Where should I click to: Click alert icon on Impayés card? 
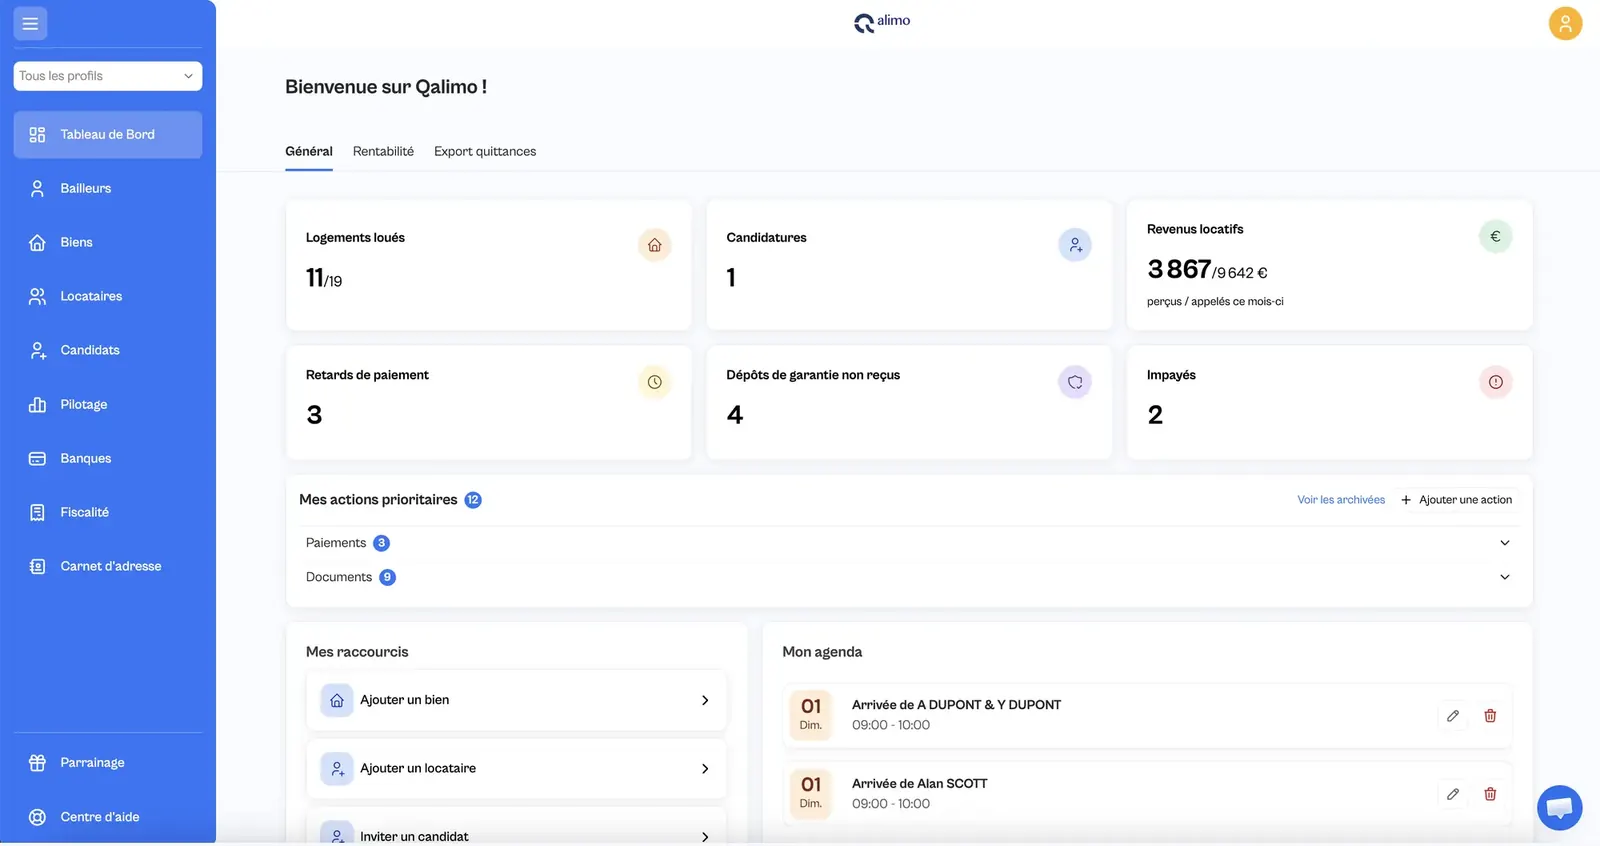(x=1495, y=382)
